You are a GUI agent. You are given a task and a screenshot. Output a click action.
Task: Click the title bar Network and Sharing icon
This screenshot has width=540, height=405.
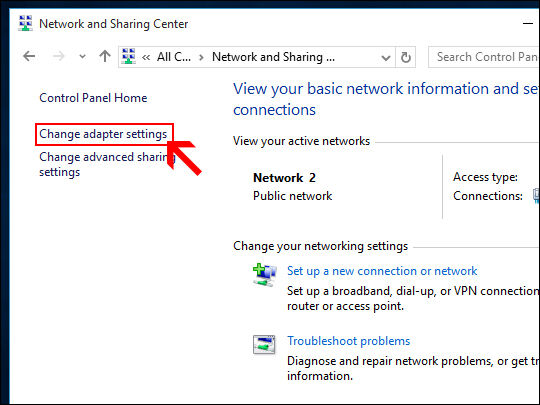[x=25, y=23]
